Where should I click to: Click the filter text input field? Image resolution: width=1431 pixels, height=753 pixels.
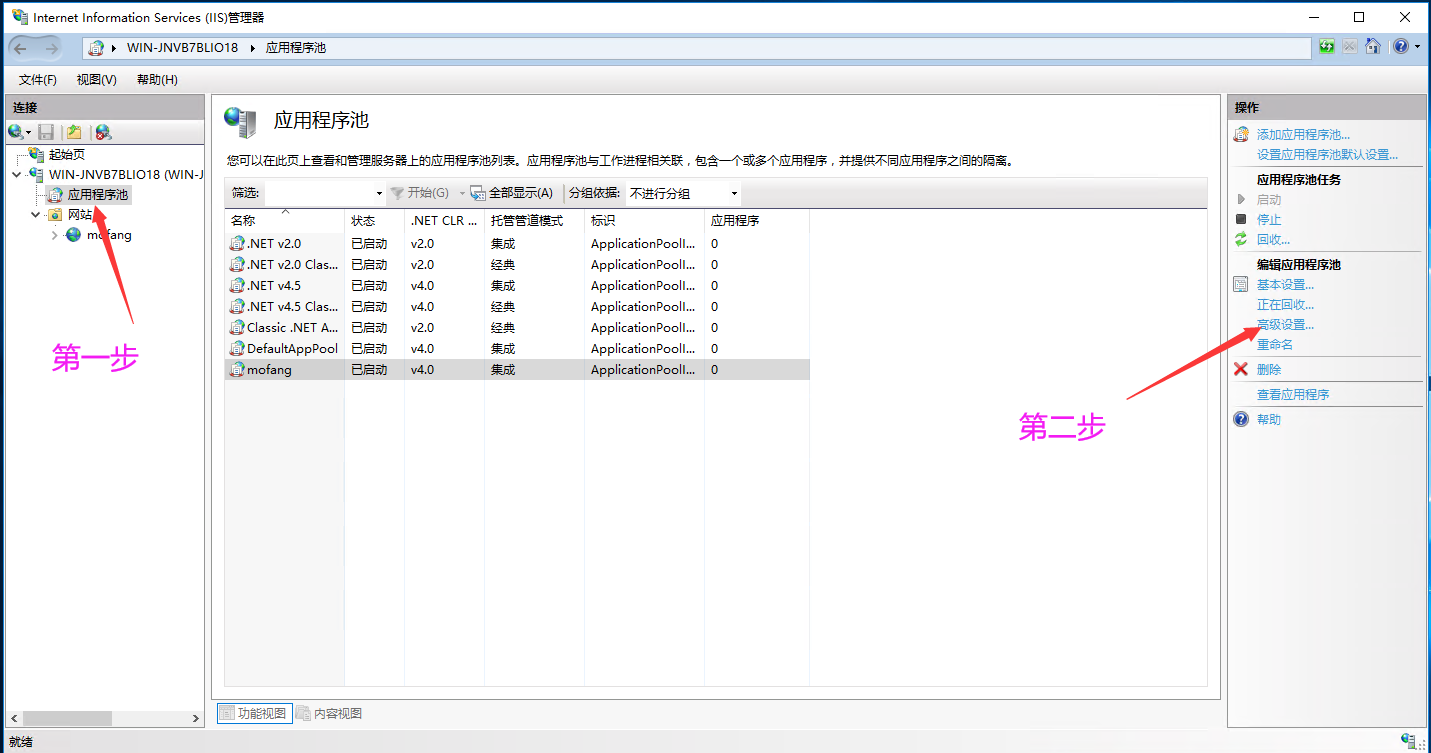pyautogui.click(x=318, y=193)
